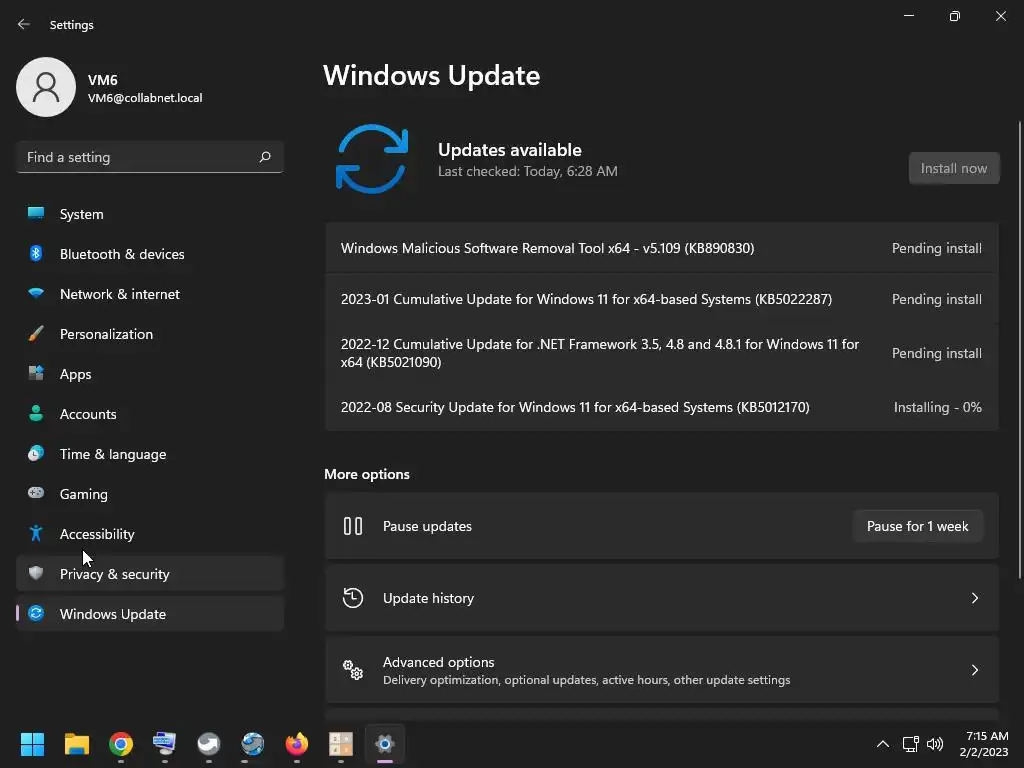Show hidden tray icons chevron
This screenshot has width=1024, height=768.
tap(882, 744)
